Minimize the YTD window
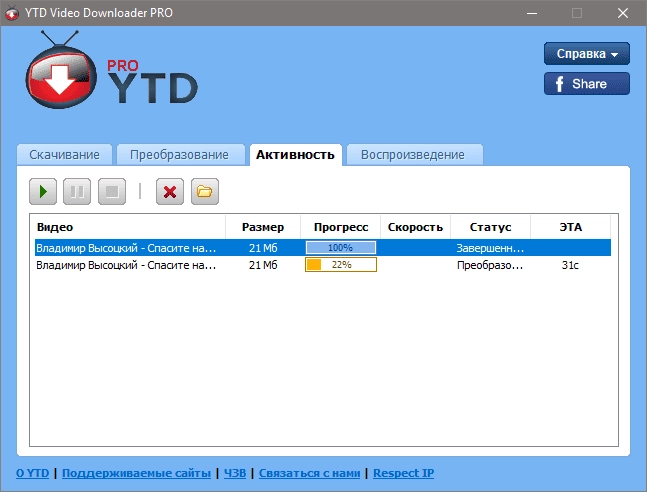 pos(532,13)
